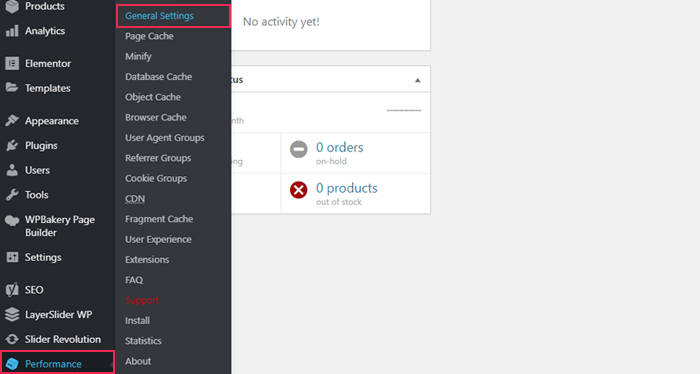Open Install submenu item
This screenshot has height=374, width=700.
tap(138, 320)
